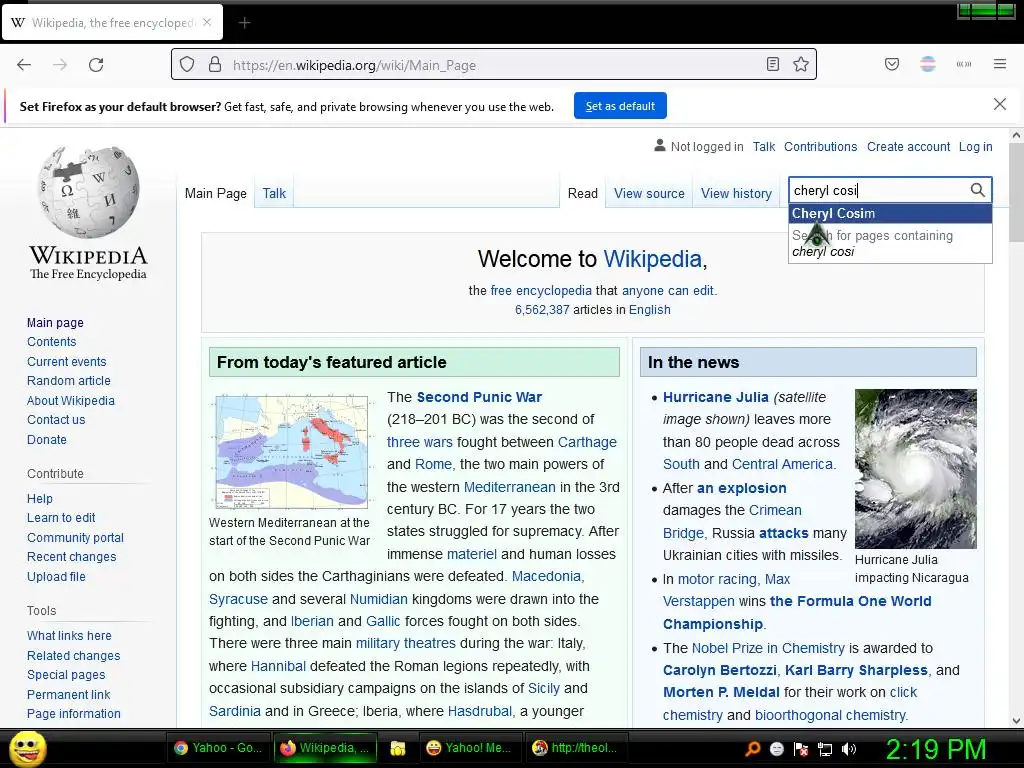Click the Hurricane Julia news link
The height and width of the screenshot is (768, 1024).
715,397
